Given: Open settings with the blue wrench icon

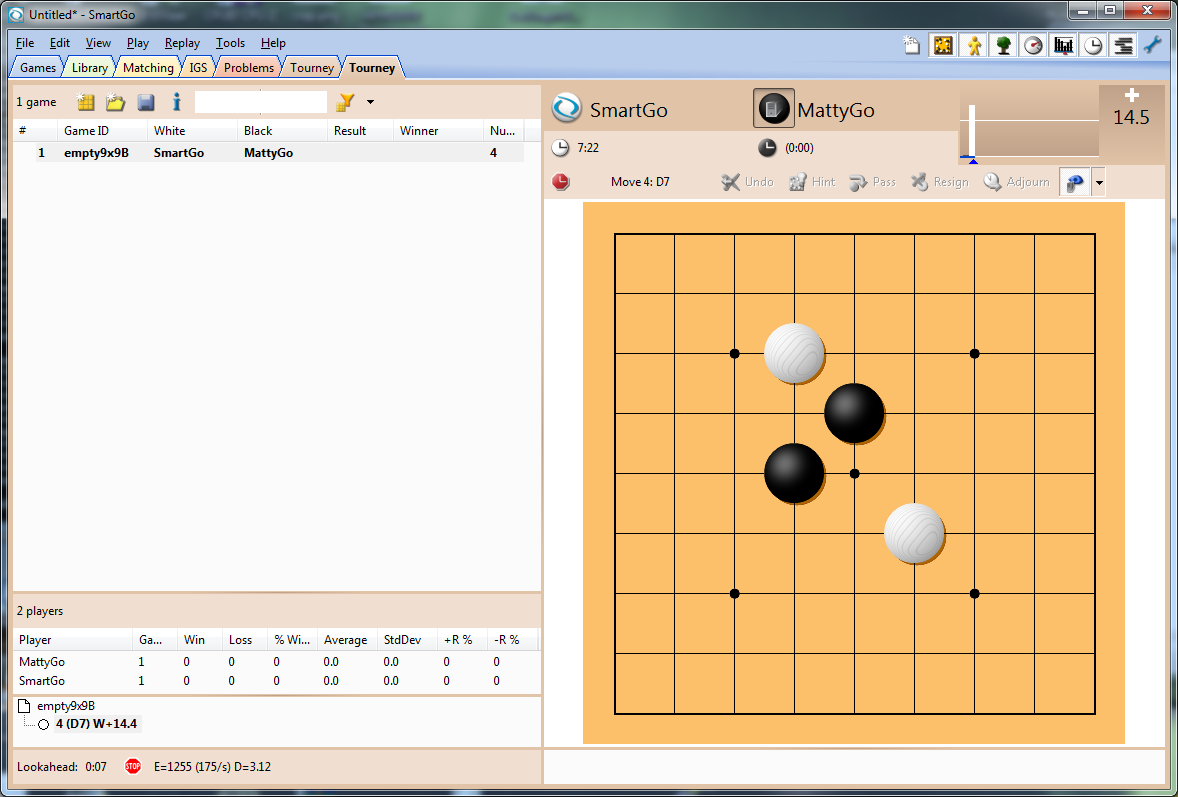Looking at the screenshot, I should pyautogui.click(x=1152, y=45).
